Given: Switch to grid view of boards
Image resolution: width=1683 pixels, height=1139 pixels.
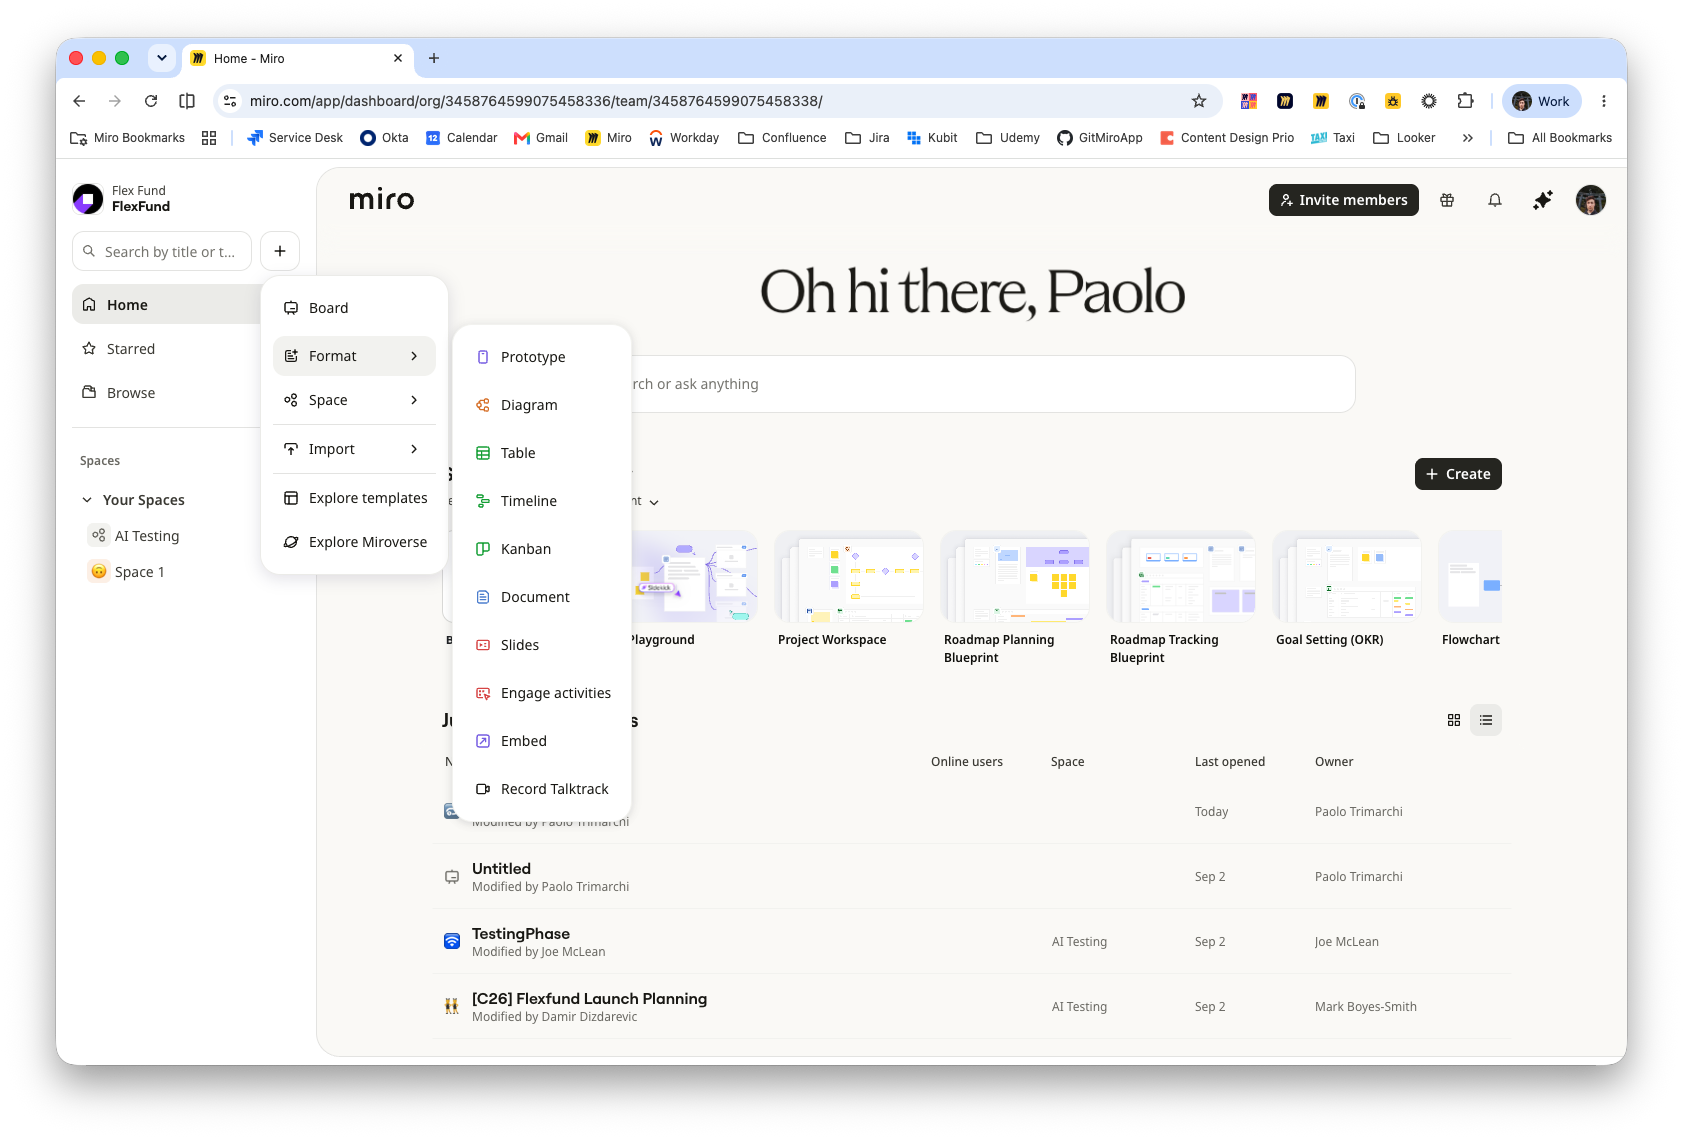Looking at the screenshot, I should click(1454, 720).
